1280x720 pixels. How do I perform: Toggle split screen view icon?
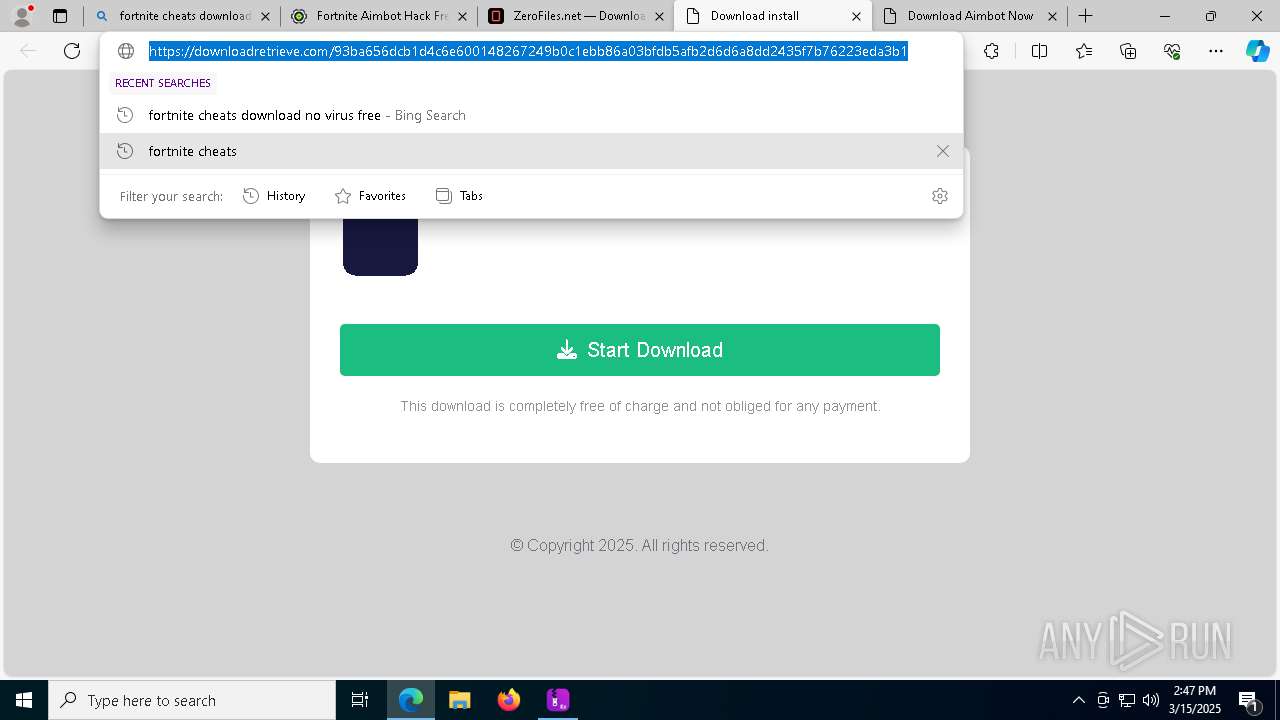[1039, 51]
